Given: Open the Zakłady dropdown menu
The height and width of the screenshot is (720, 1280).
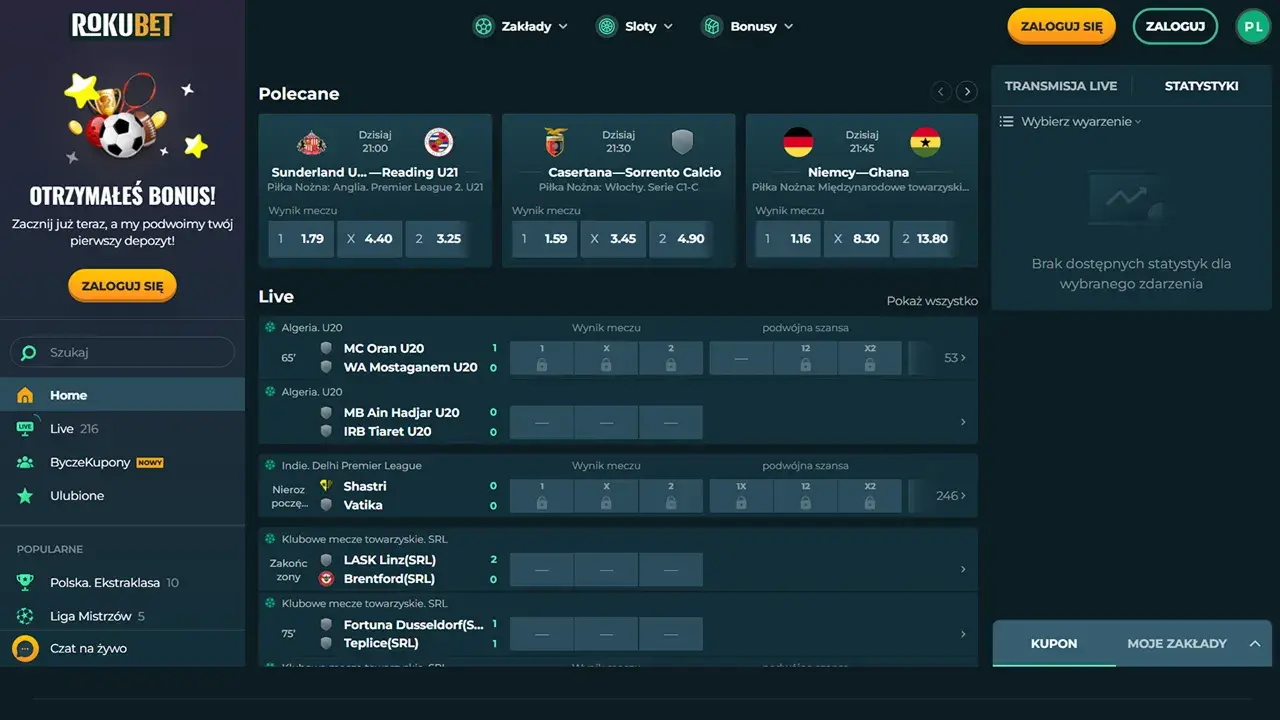Looking at the screenshot, I should pyautogui.click(x=520, y=26).
